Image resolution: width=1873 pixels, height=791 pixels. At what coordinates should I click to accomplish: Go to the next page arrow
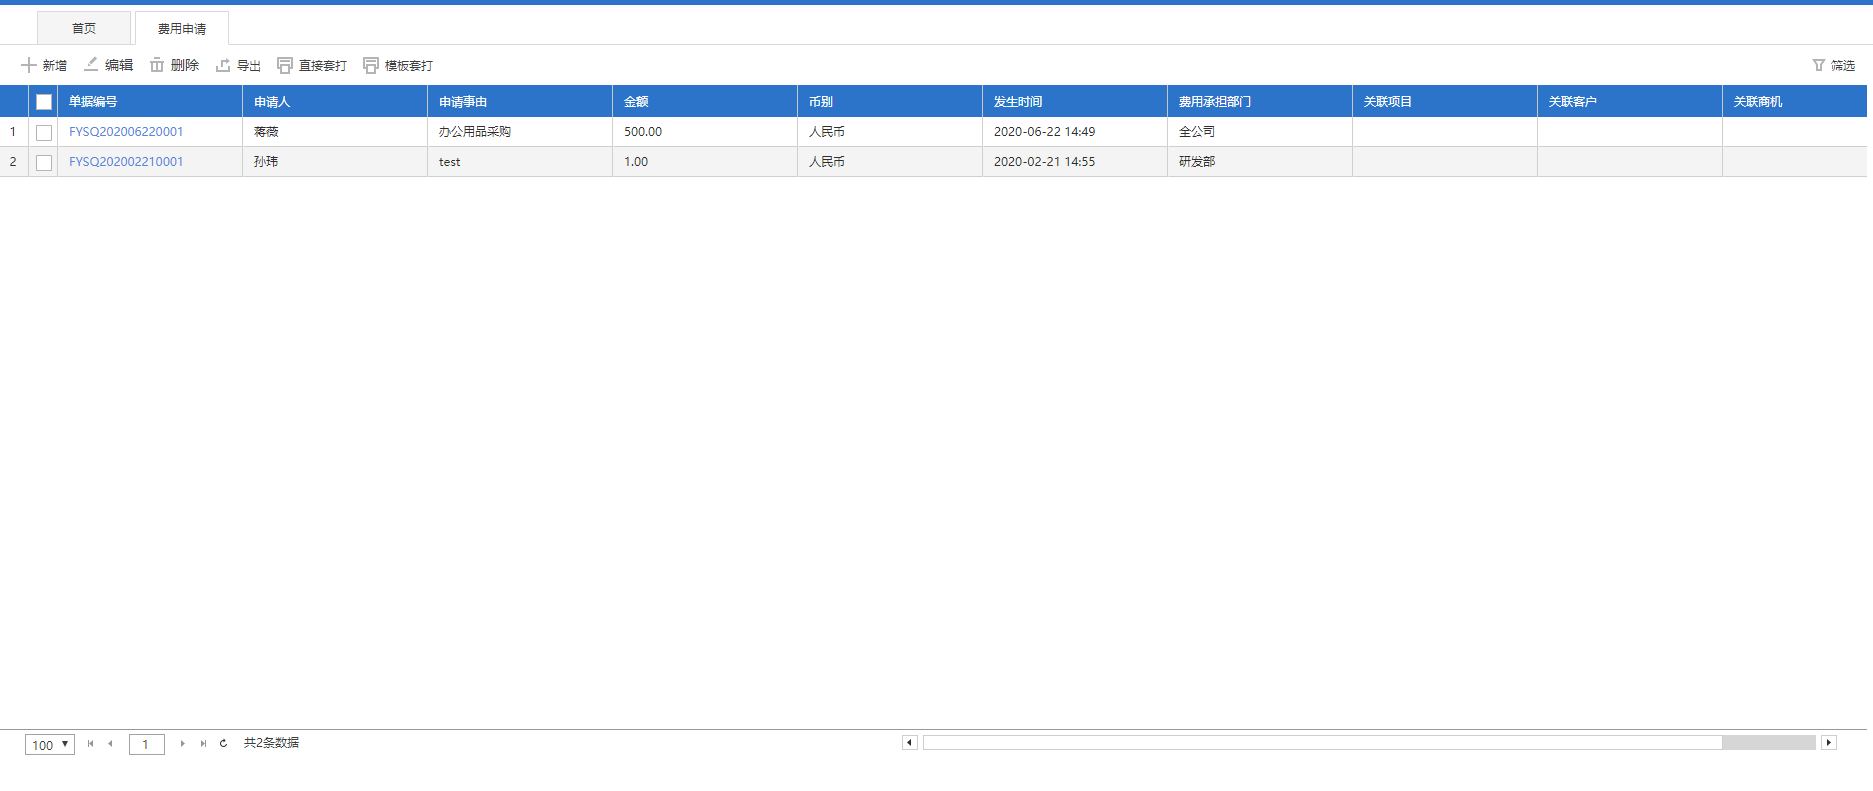[x=182, y=743]
